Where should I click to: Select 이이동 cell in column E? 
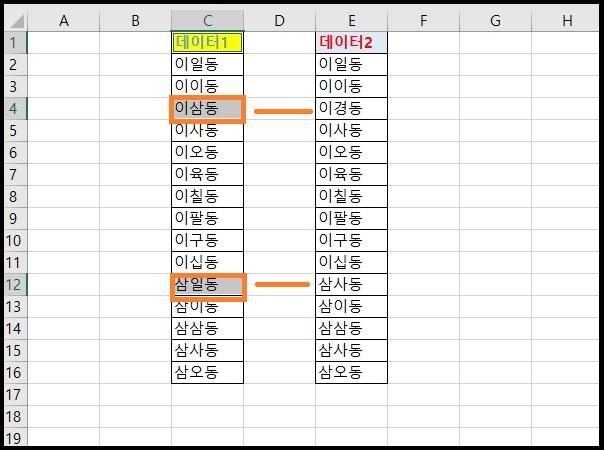click(351, 86)
